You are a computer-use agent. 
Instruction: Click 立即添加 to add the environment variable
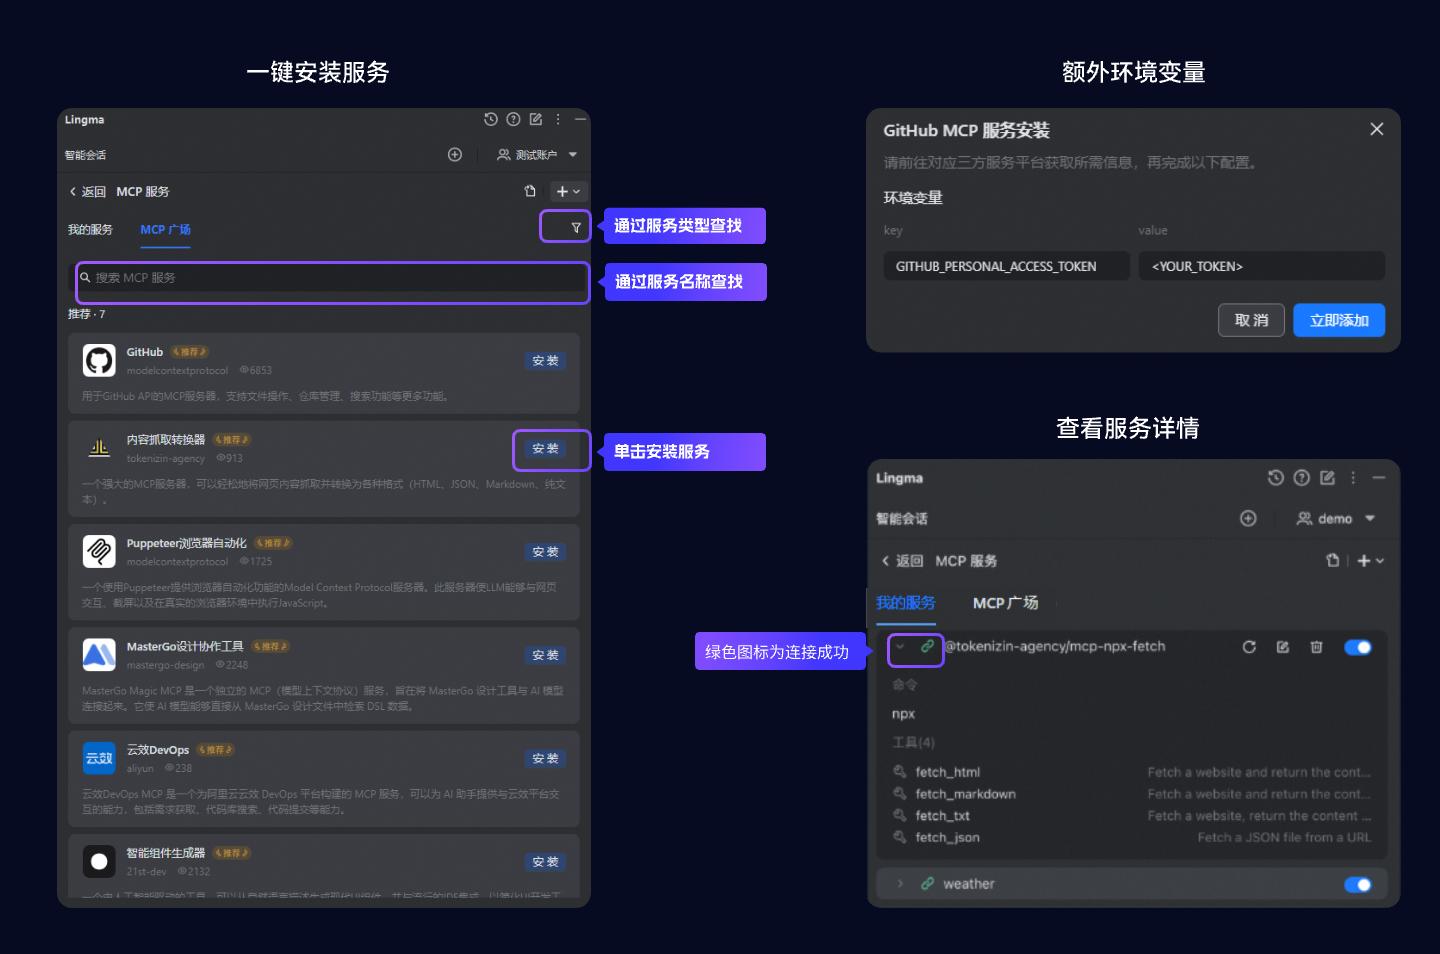click(1338, 320)
